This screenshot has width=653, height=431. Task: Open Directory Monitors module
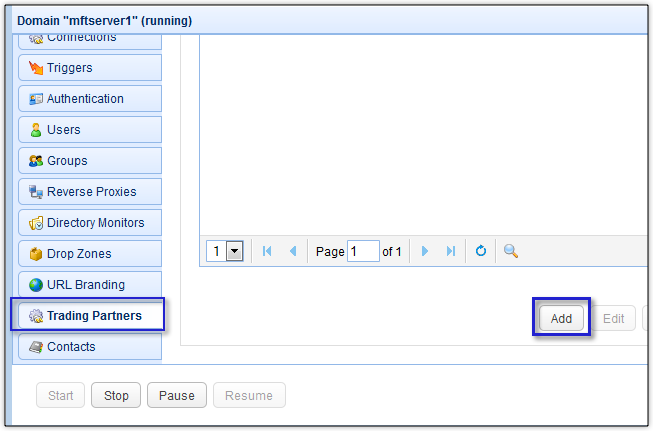(x=89, y=223)
